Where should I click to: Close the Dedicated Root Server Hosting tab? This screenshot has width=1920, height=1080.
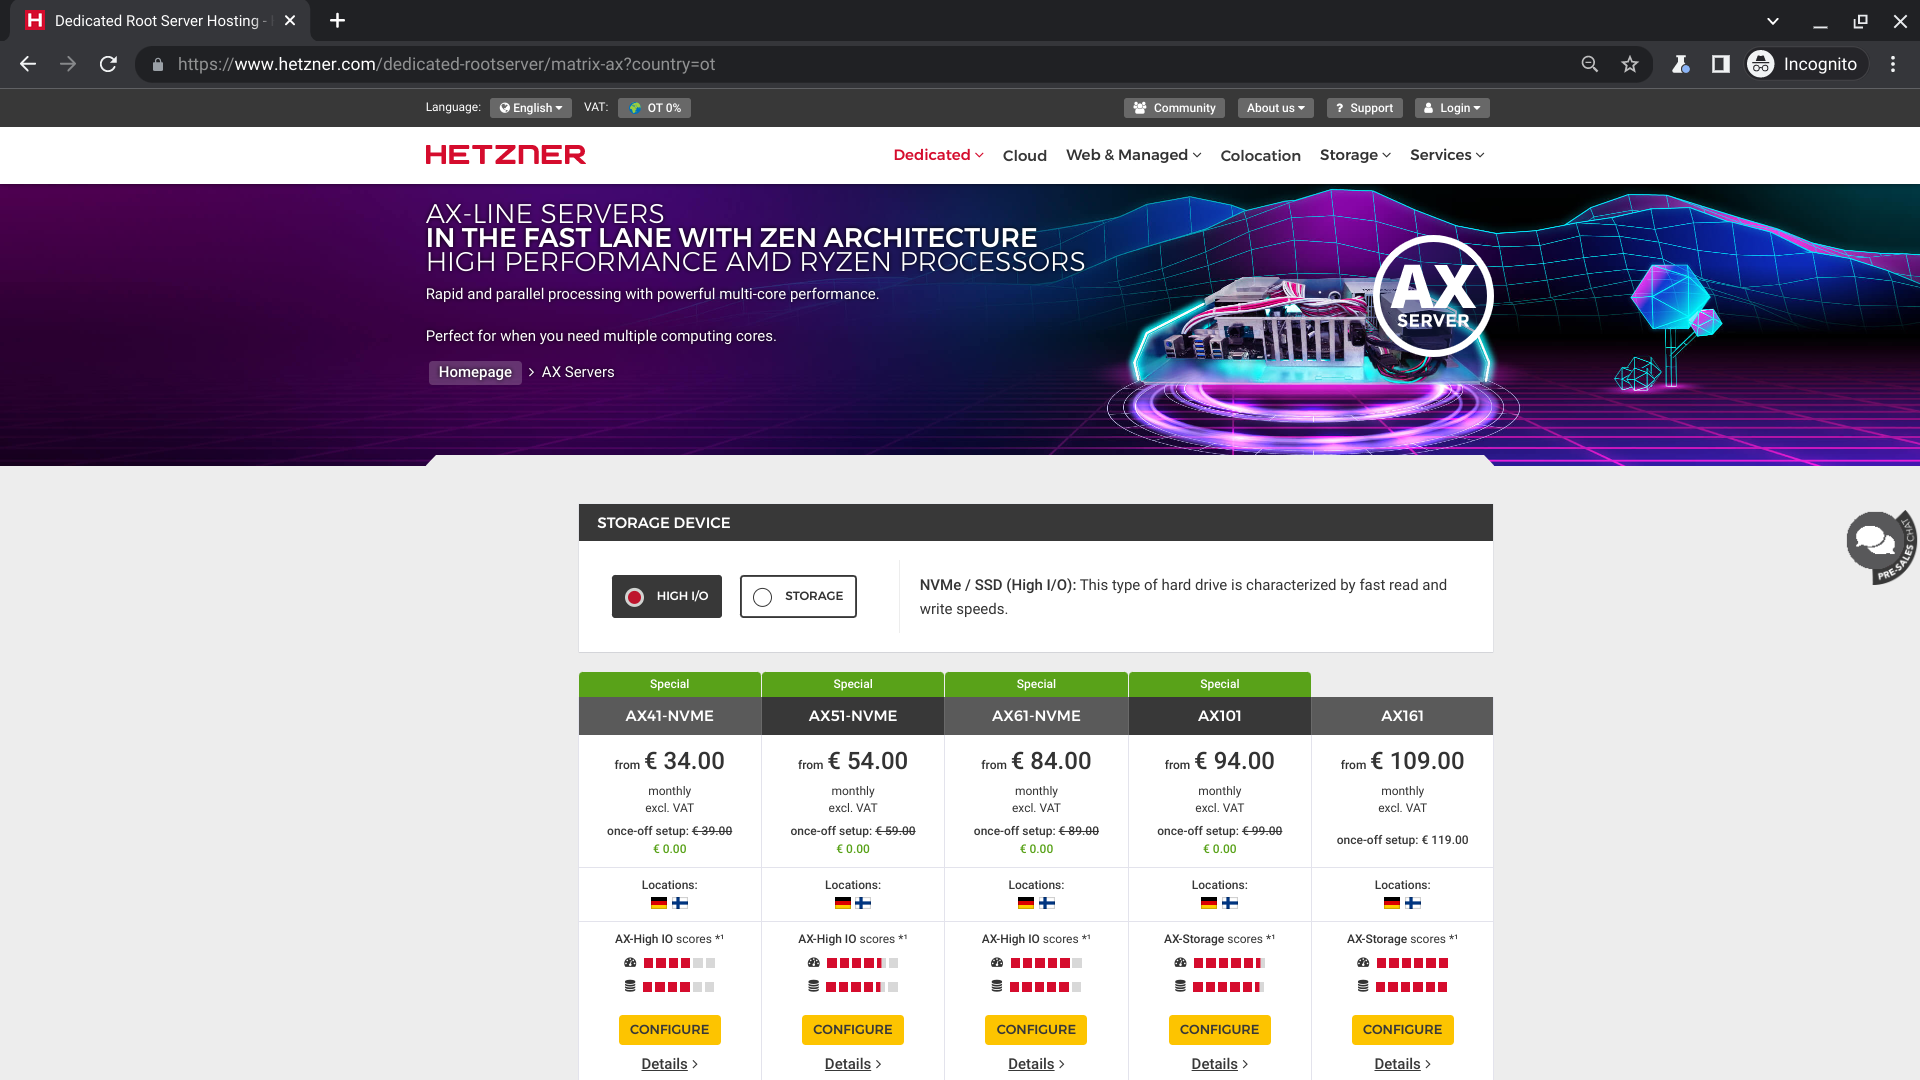click(x=290, y=20)
